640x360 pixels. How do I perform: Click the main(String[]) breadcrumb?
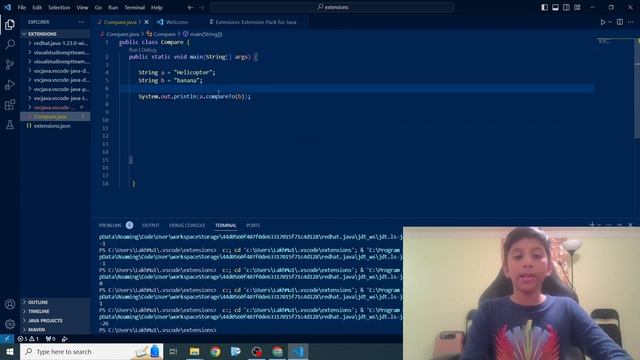203,34
